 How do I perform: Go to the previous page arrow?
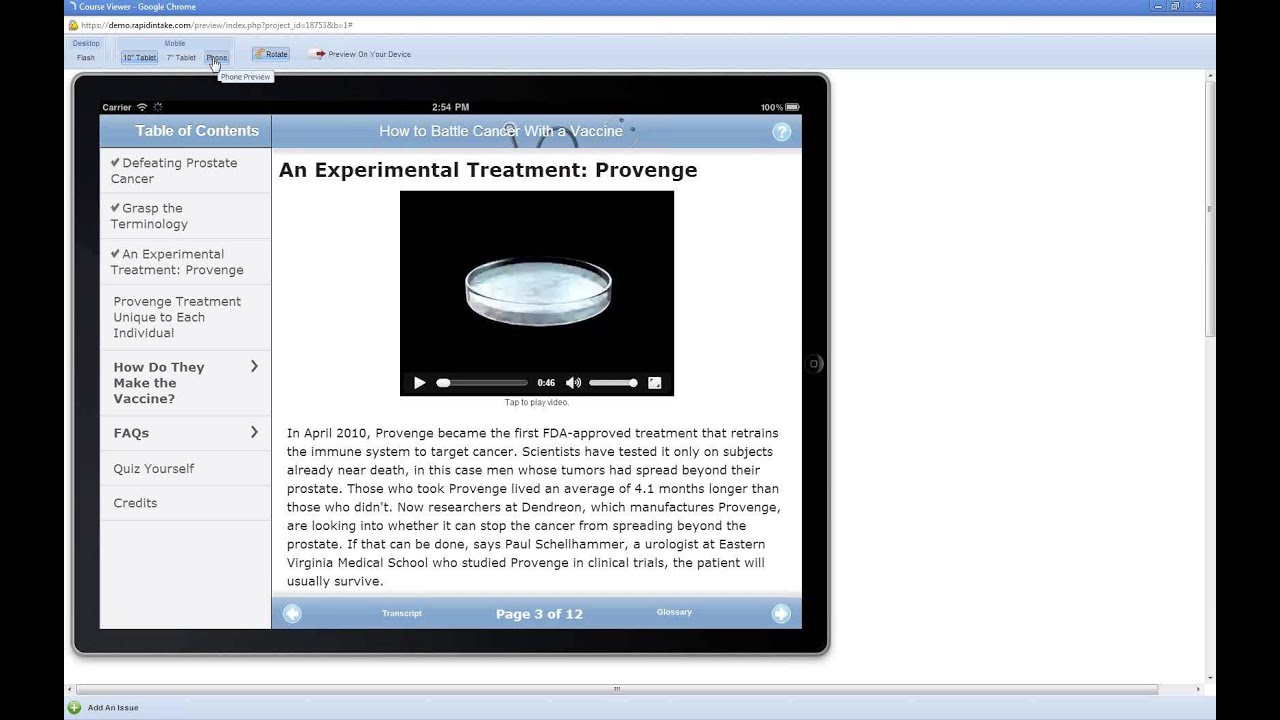292,614
